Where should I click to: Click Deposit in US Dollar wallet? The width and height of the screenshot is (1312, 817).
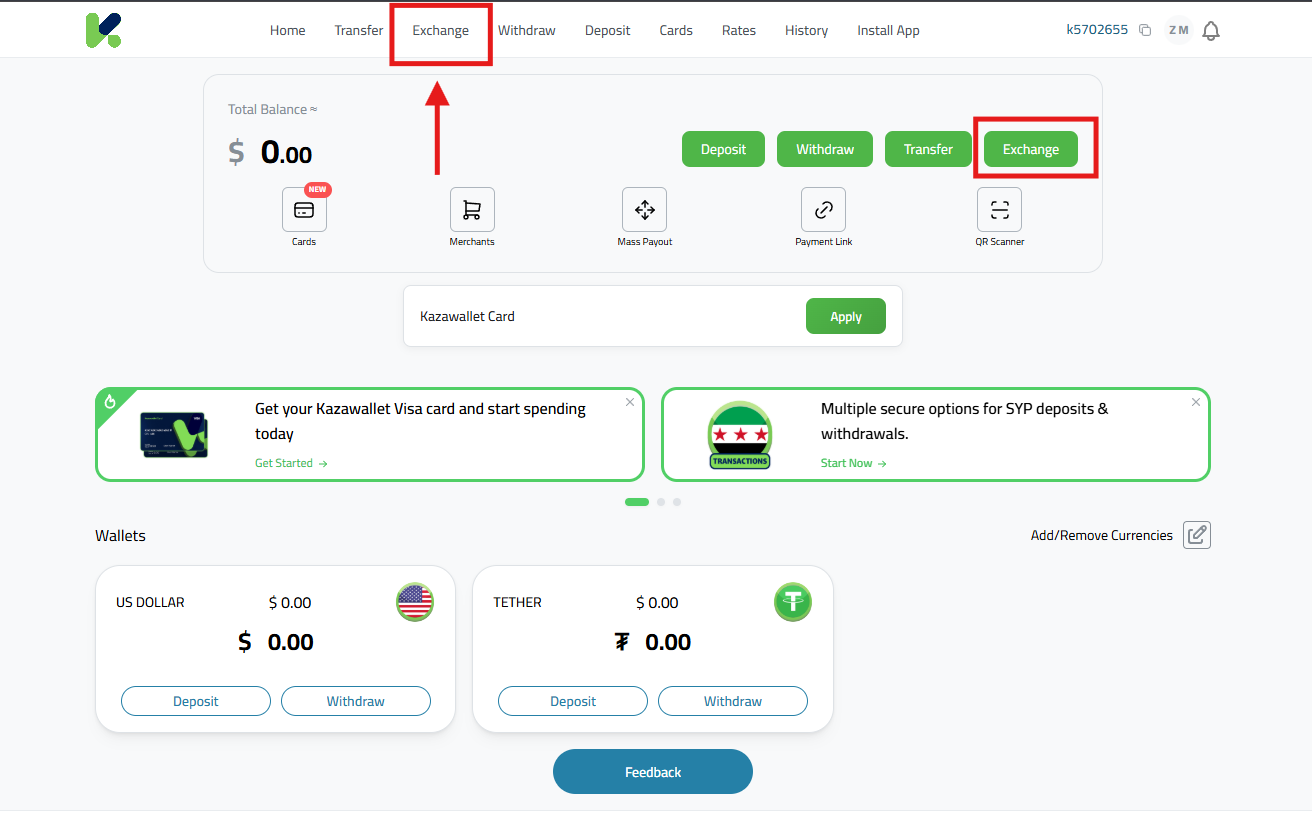point(196,701)
